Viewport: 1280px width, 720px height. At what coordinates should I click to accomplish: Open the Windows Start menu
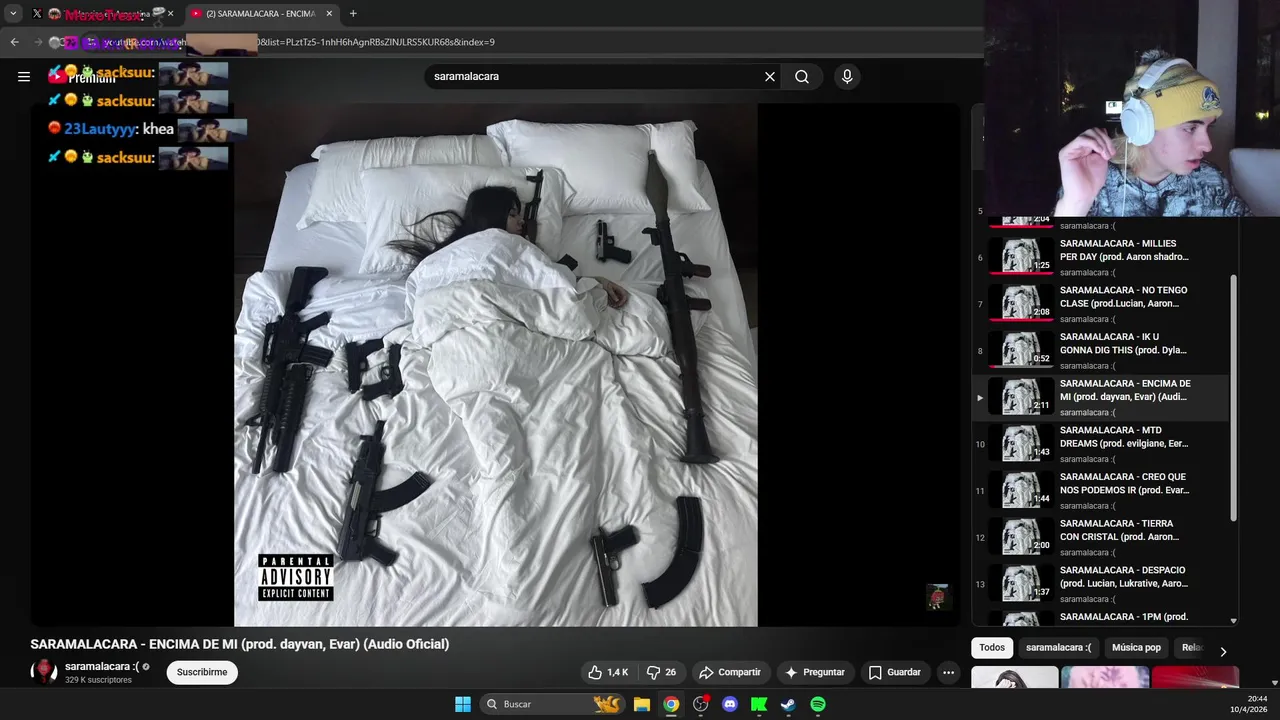pos(463,704)
